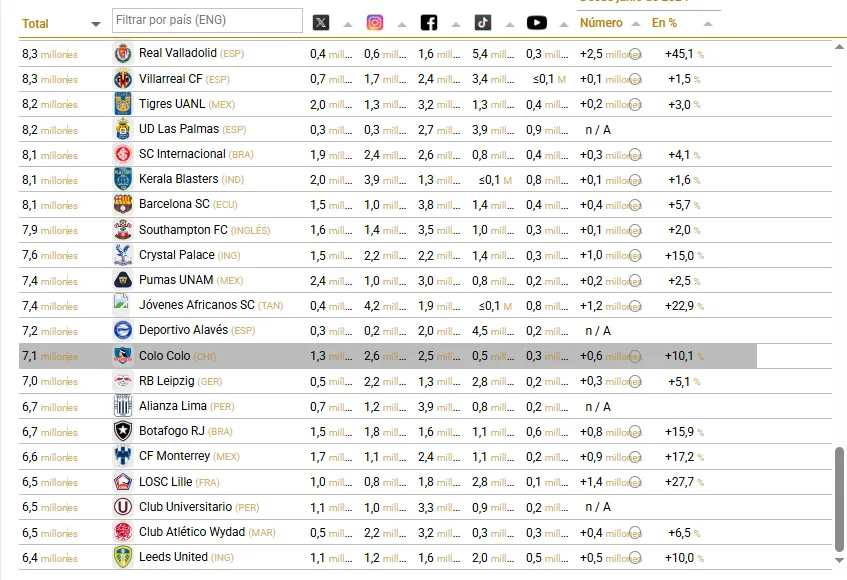This screenshot has height=580, width=847.
Task: Click sort arrow beside the TikTok icon
Action: pyautogui.click(x=509, y=24)
